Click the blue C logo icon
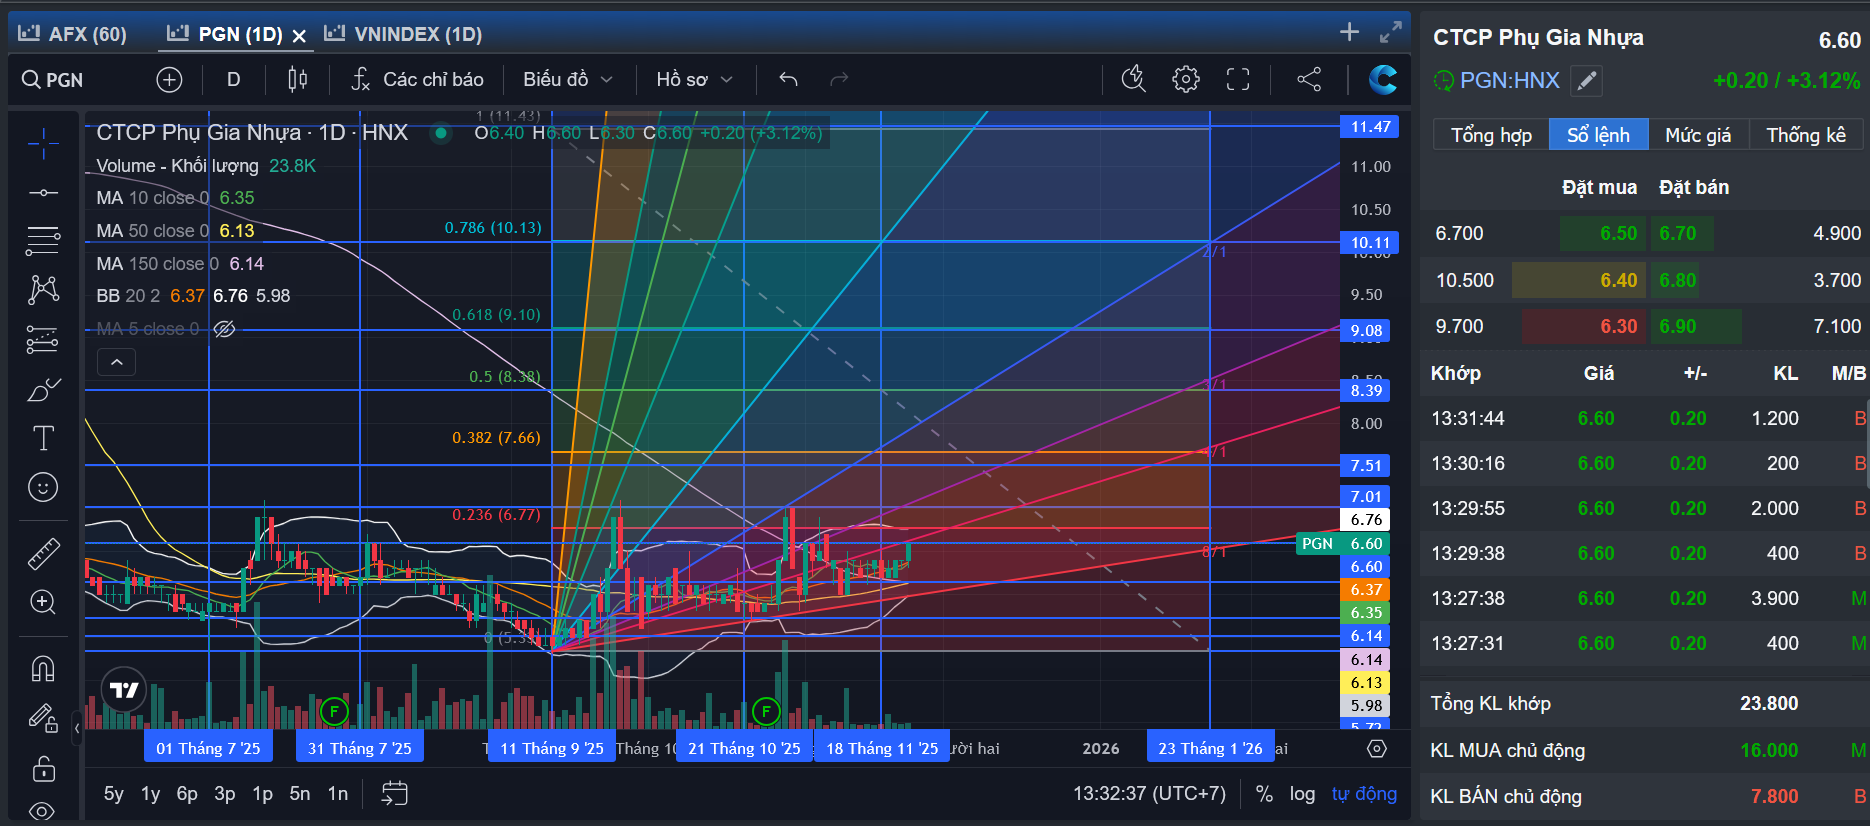The image size is (1870, 826). [x=1383, y=79]
